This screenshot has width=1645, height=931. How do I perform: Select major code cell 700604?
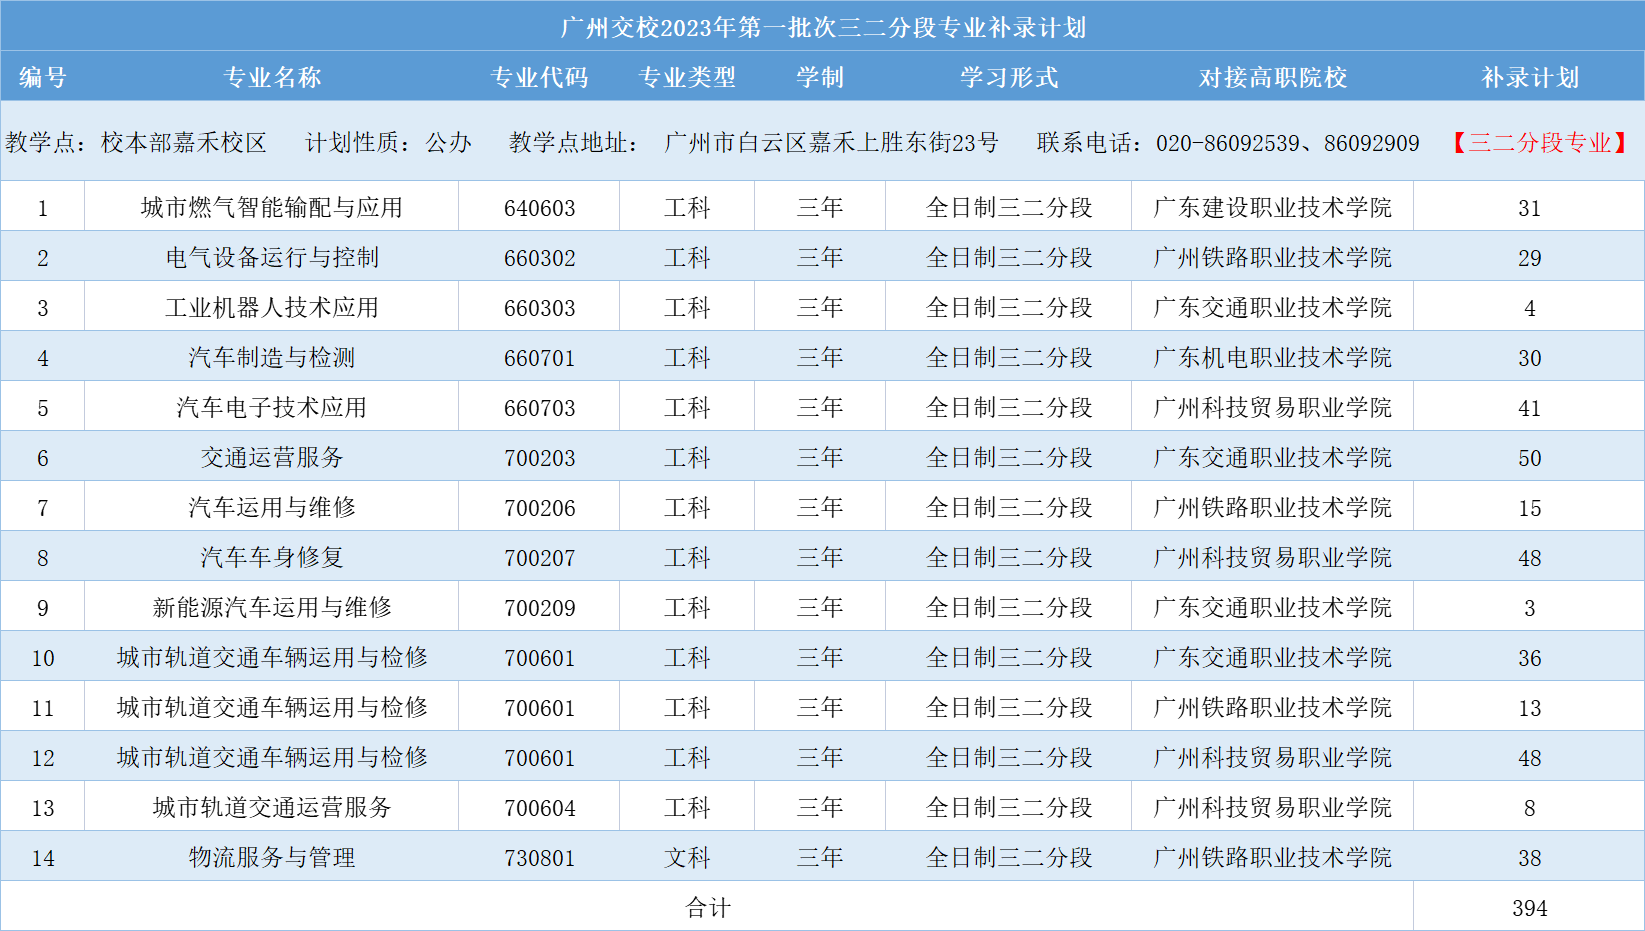(540, 808)
